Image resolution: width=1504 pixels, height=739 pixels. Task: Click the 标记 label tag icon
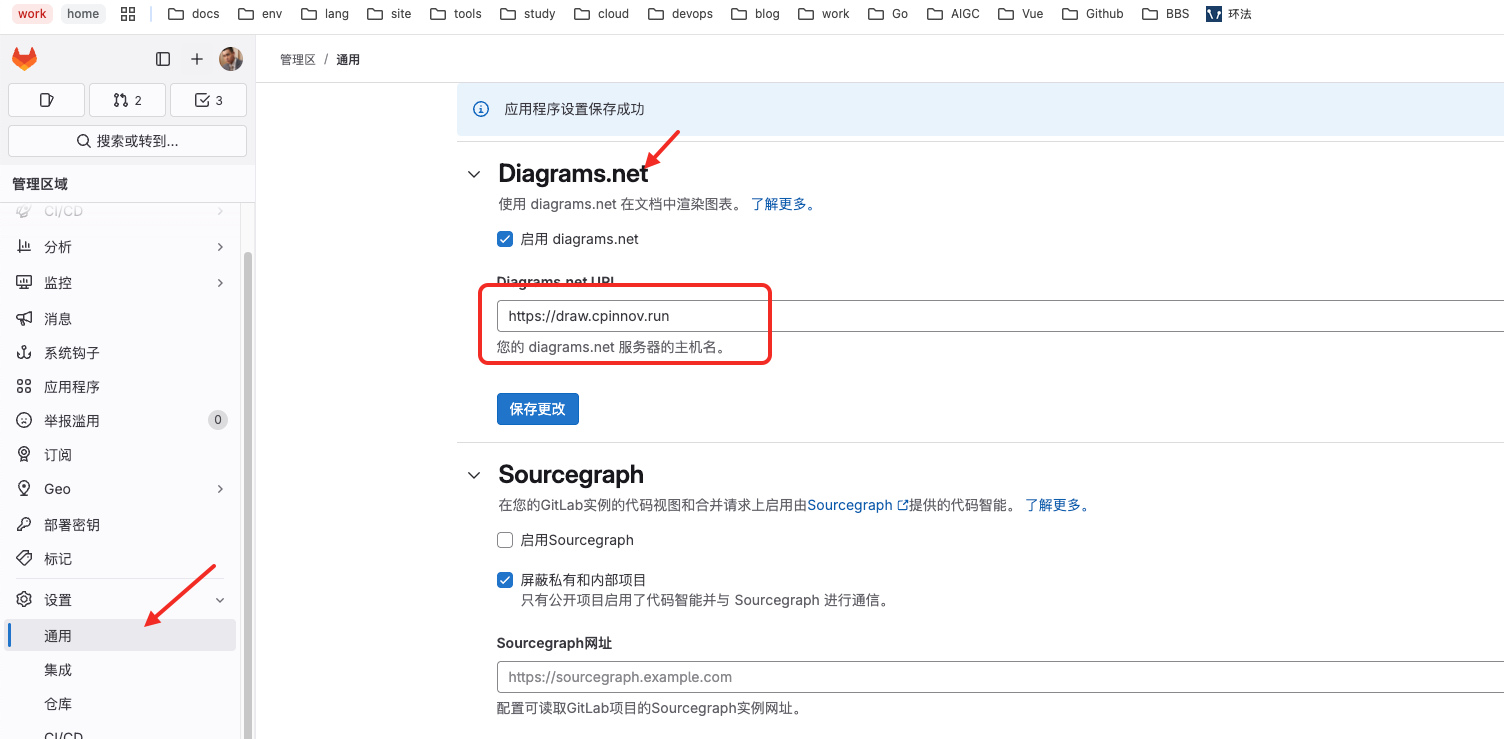(24, 559)
